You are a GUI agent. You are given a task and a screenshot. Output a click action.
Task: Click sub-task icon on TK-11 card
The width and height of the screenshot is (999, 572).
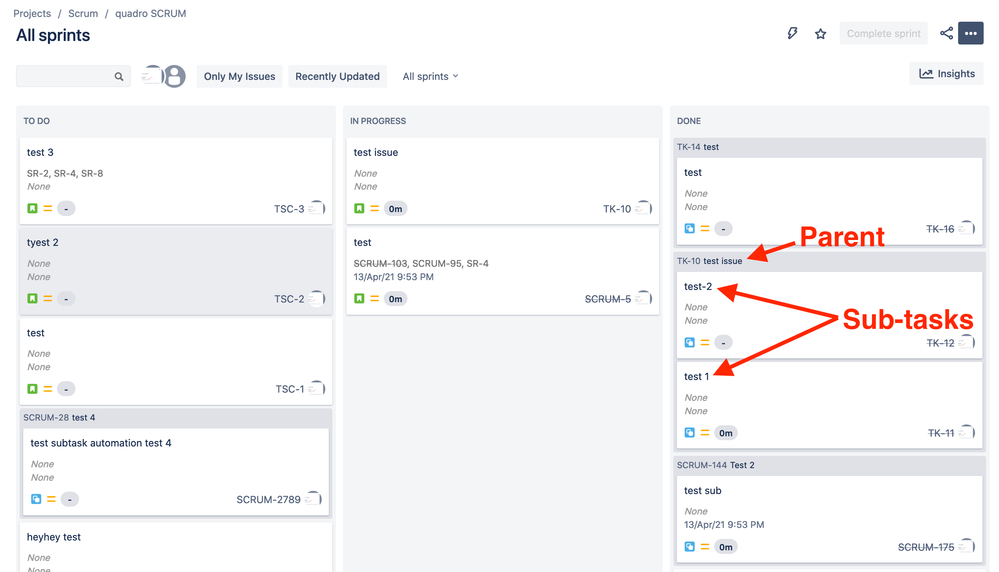coord(689,433)
